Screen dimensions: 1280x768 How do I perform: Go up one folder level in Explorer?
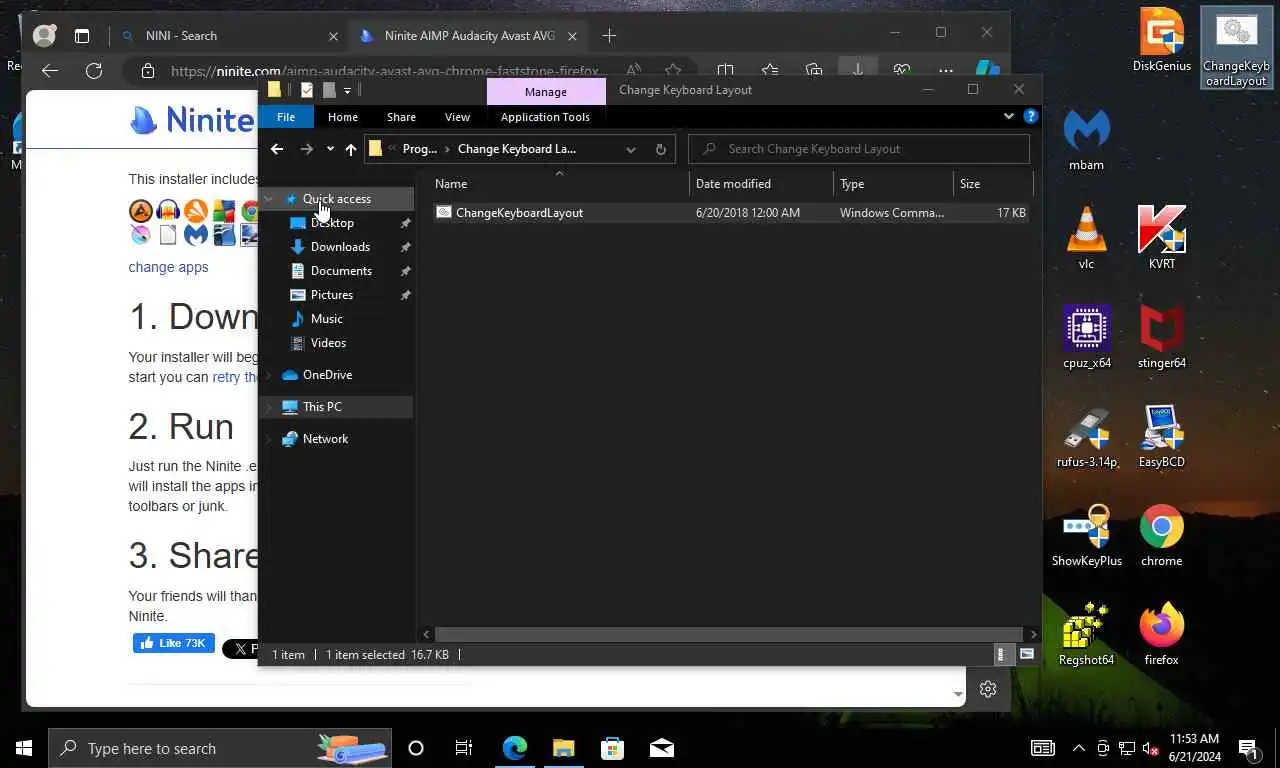pos(350,149)
